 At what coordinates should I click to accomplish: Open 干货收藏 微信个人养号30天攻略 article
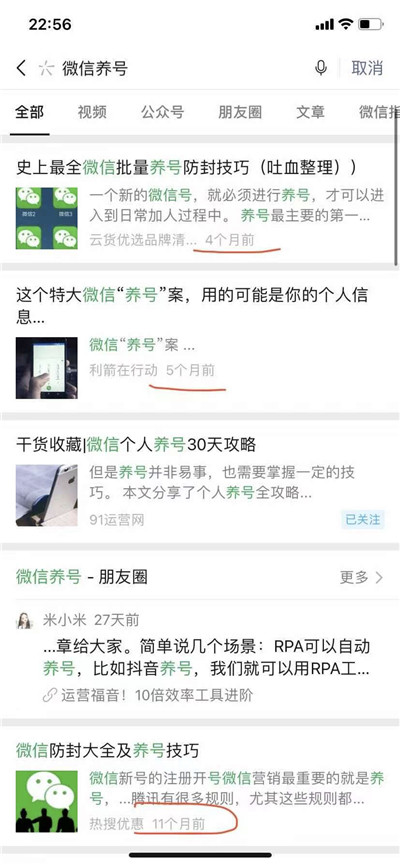136,444
